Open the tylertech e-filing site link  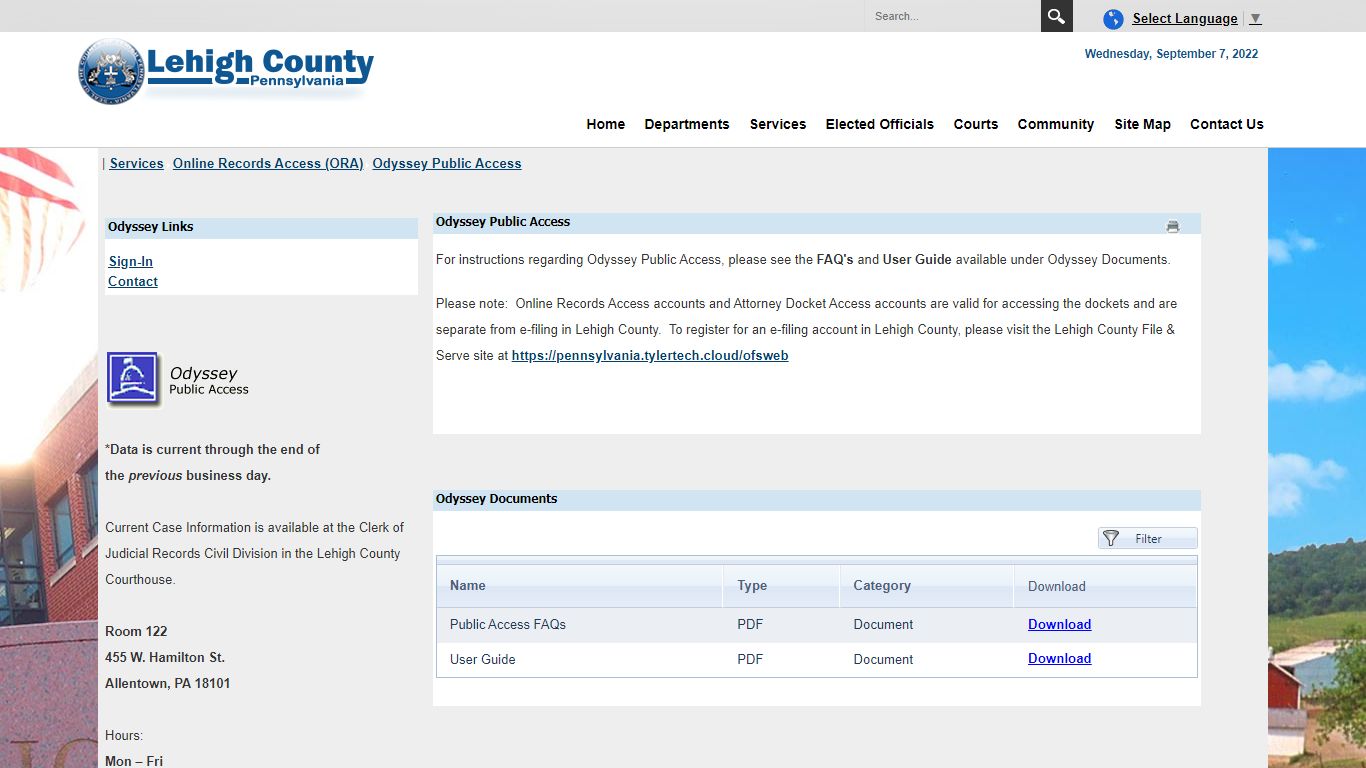click(650, 355)
